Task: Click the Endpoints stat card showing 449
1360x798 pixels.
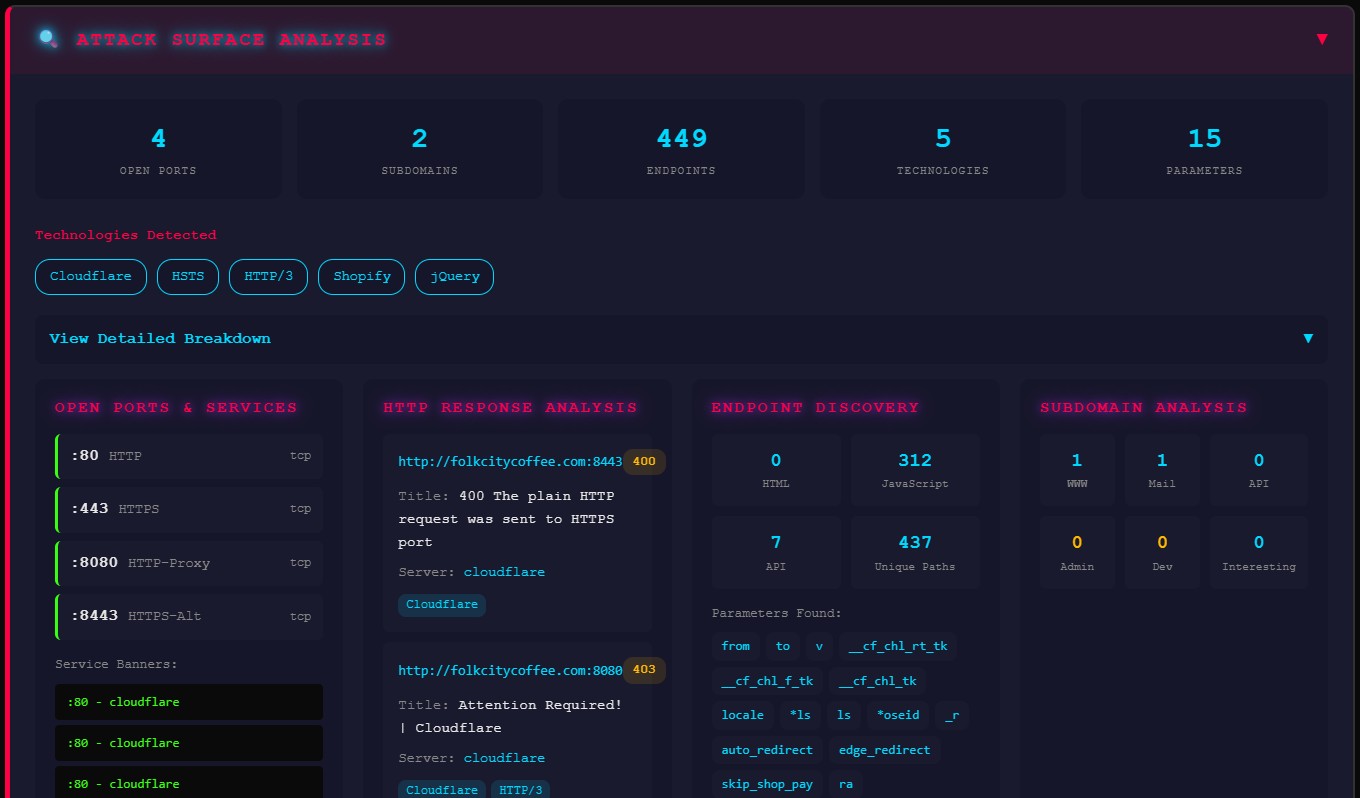Action: pos(681,148)
